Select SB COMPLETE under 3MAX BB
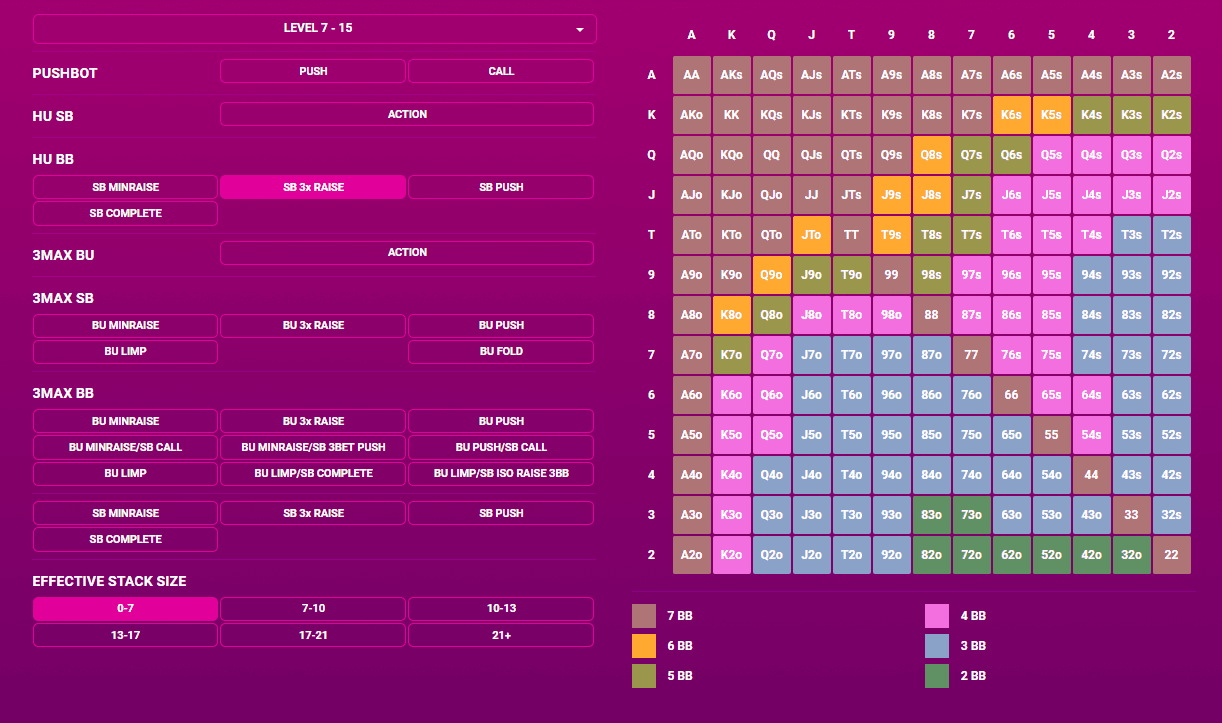The image size is (1222, 723). 125,539
